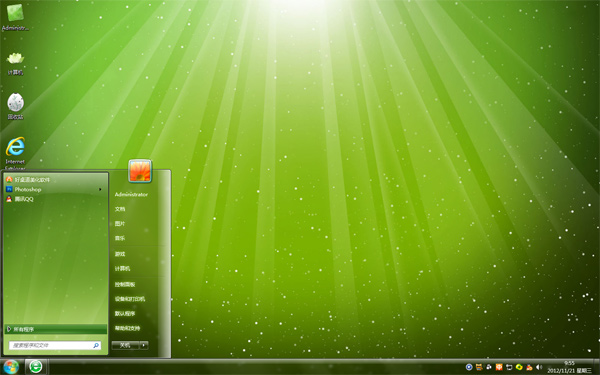Viewport: 600px width, 375px height.
Task: Click the tiger-face tray icon
Action: [479, 367]
